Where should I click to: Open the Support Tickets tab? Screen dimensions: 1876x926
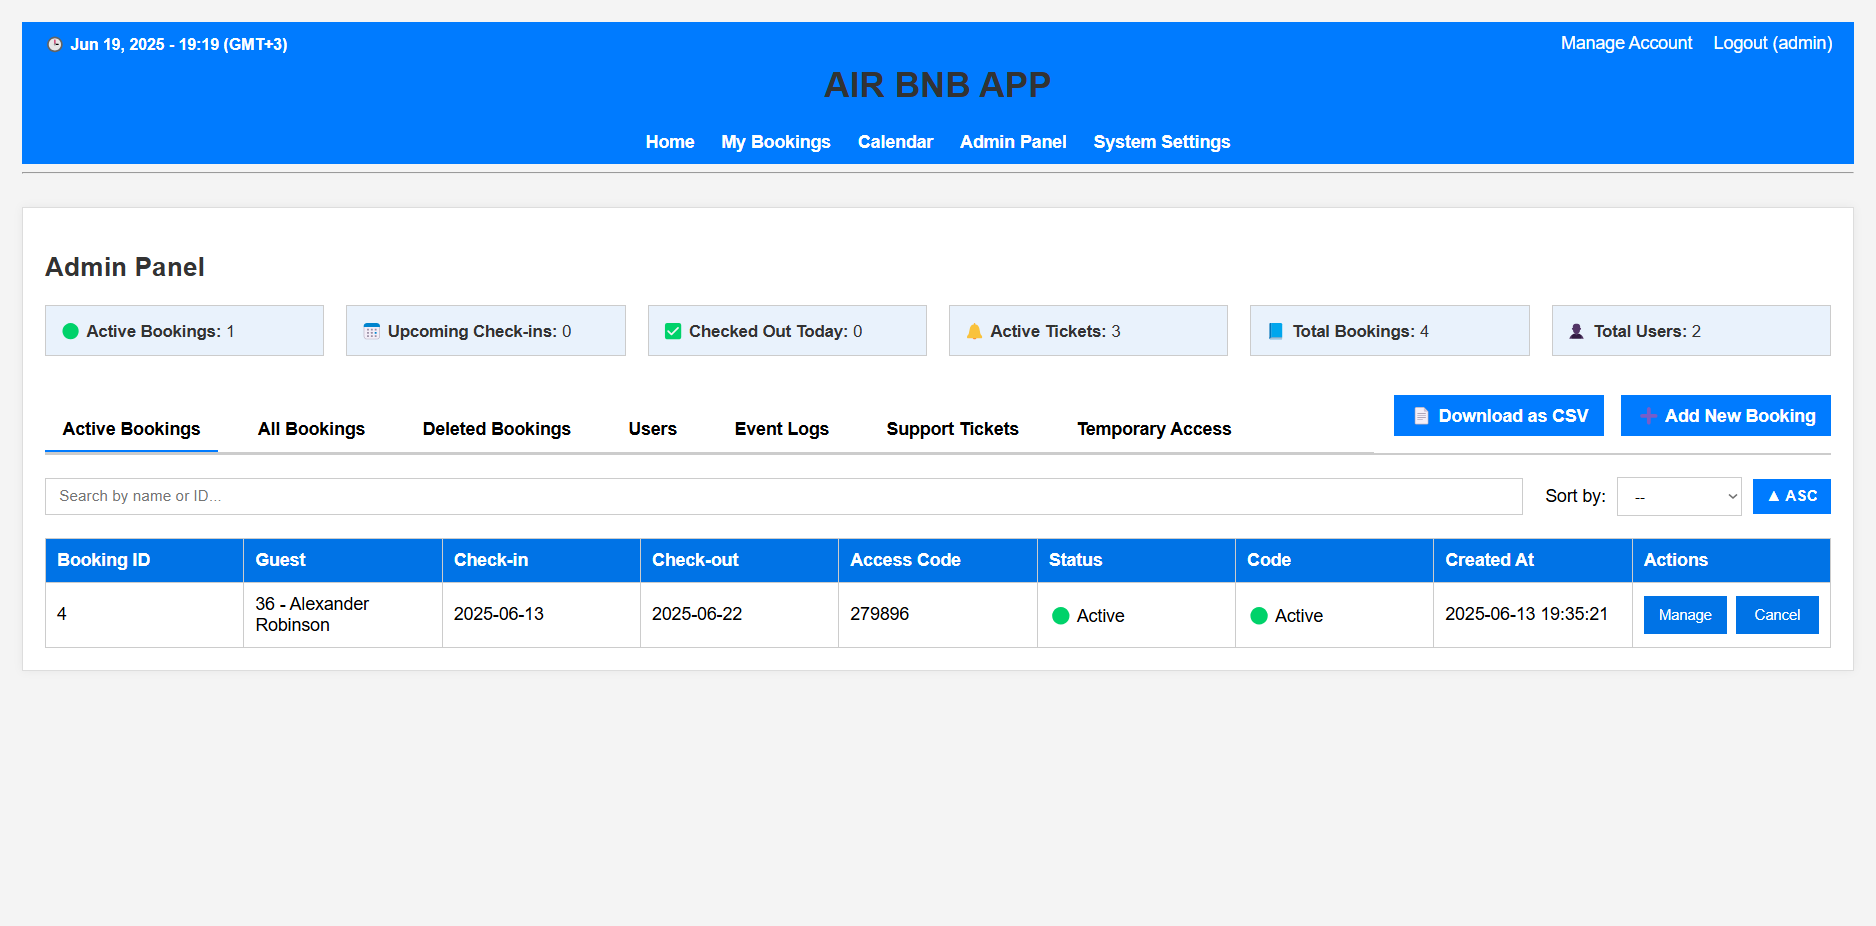tap(952, 429)
